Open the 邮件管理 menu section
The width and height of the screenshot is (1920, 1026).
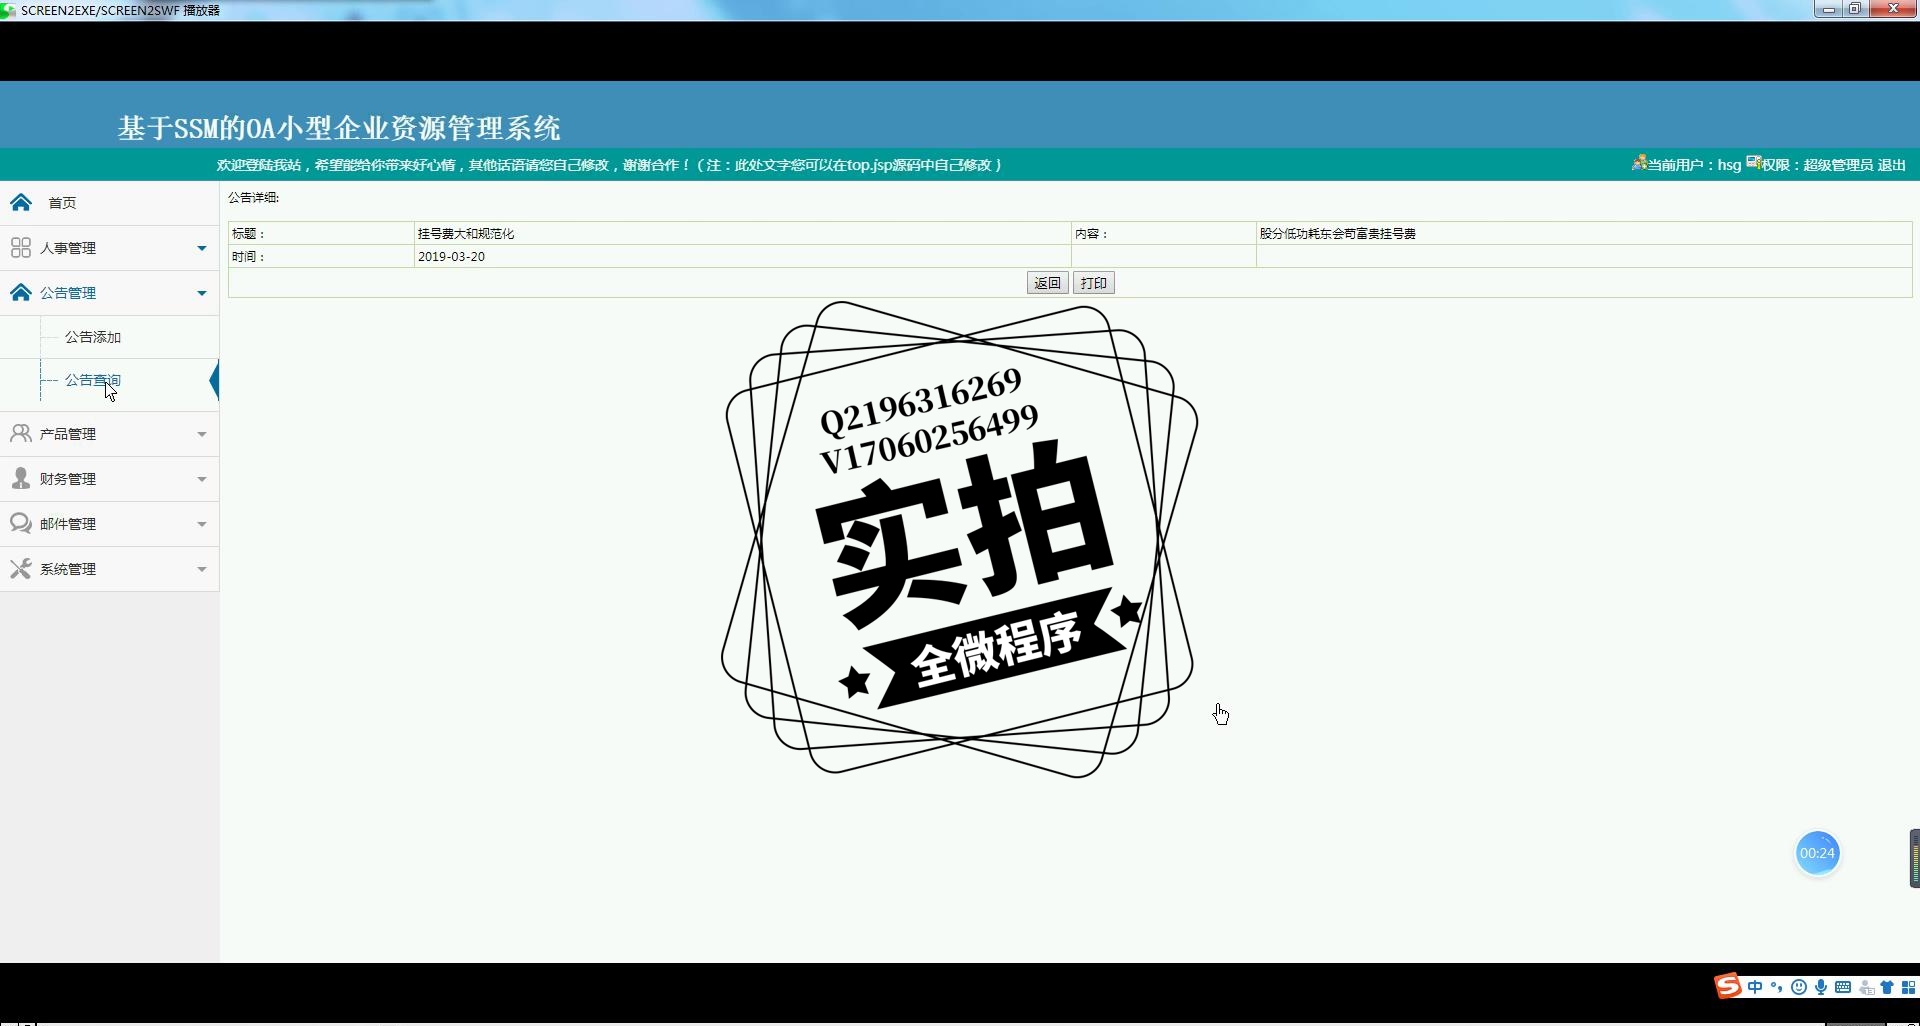[x=109, y=523]
